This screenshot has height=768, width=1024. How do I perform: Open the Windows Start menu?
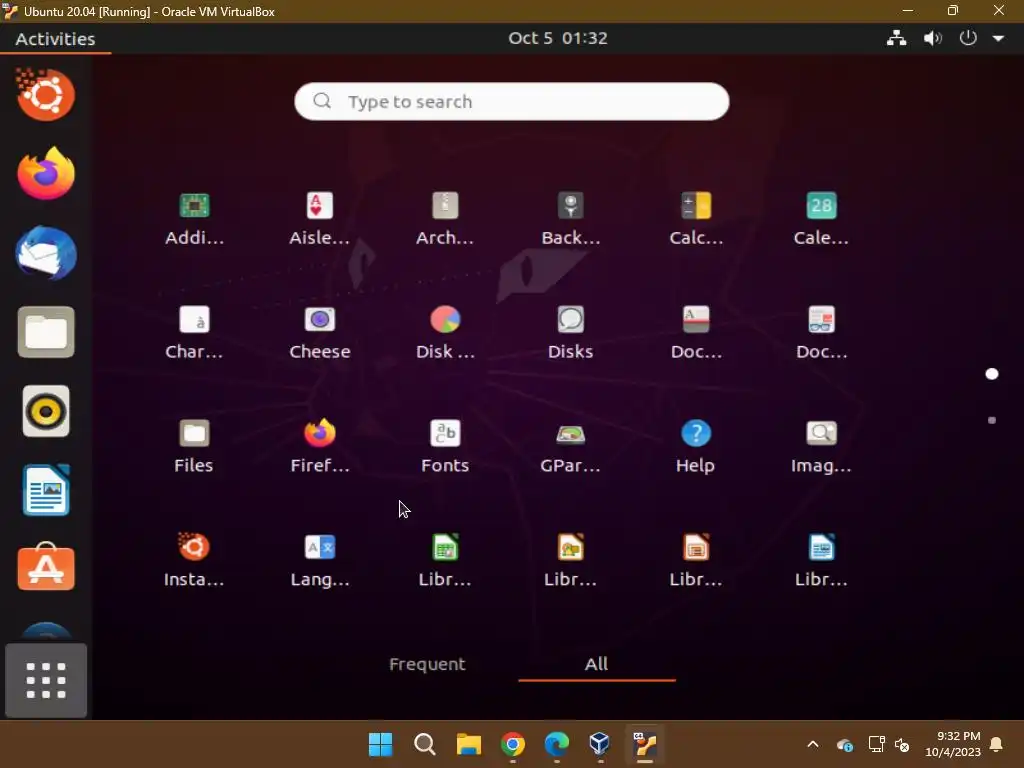[380, 744]
